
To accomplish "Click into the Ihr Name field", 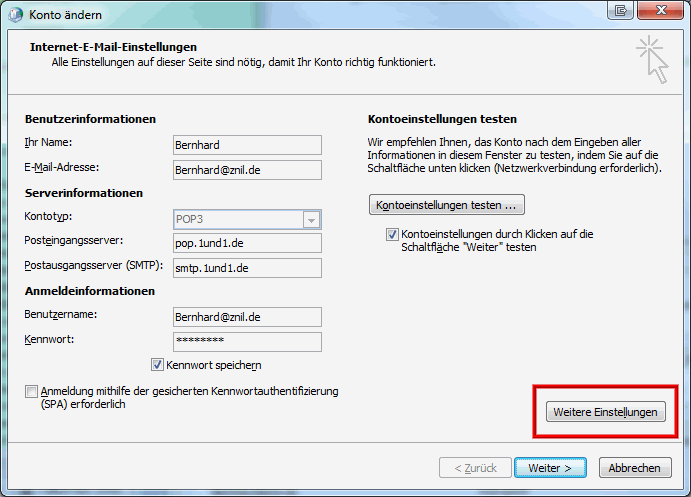I will [246, 145].
